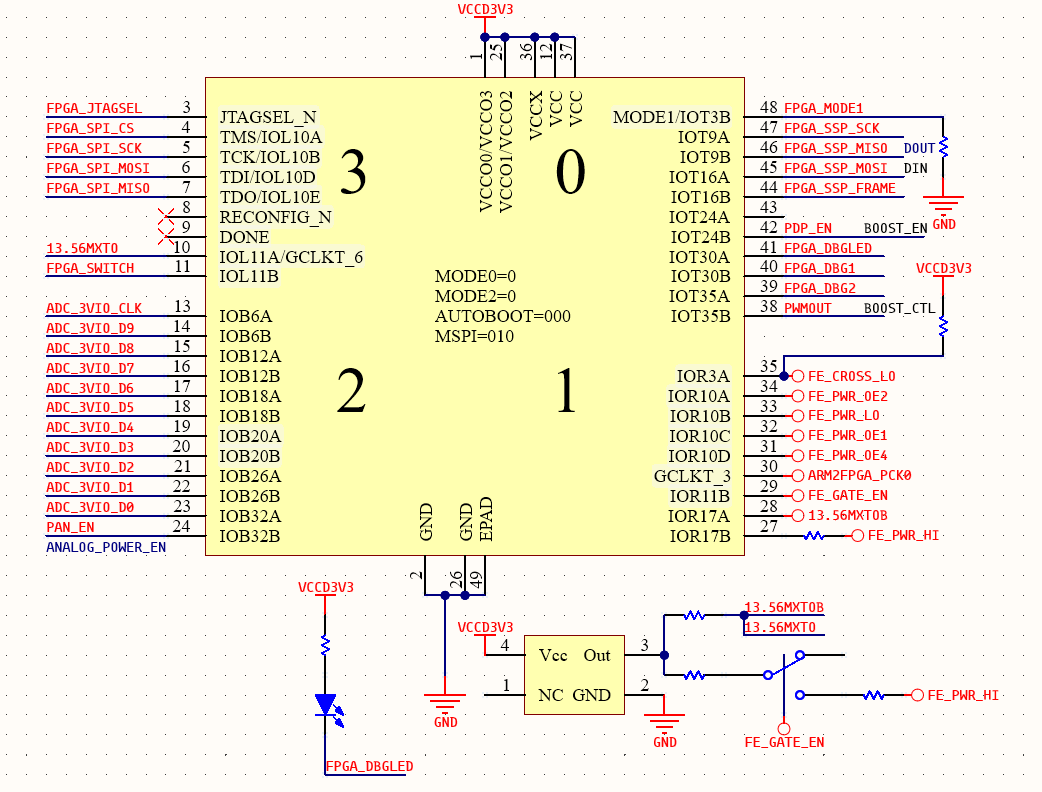Viewport: 1042px width, 792px height.
Task: Click the blue DOUT label
Action: pyautogui.click(x=919, y=148)
